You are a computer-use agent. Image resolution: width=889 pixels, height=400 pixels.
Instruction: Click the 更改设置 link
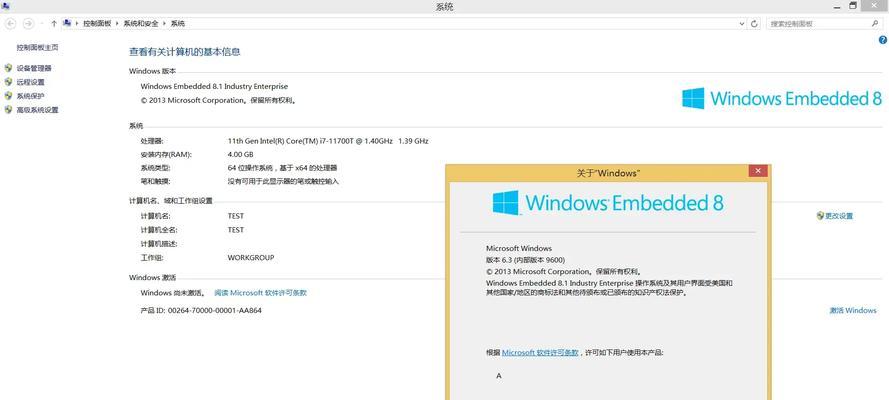pos(839,216)
